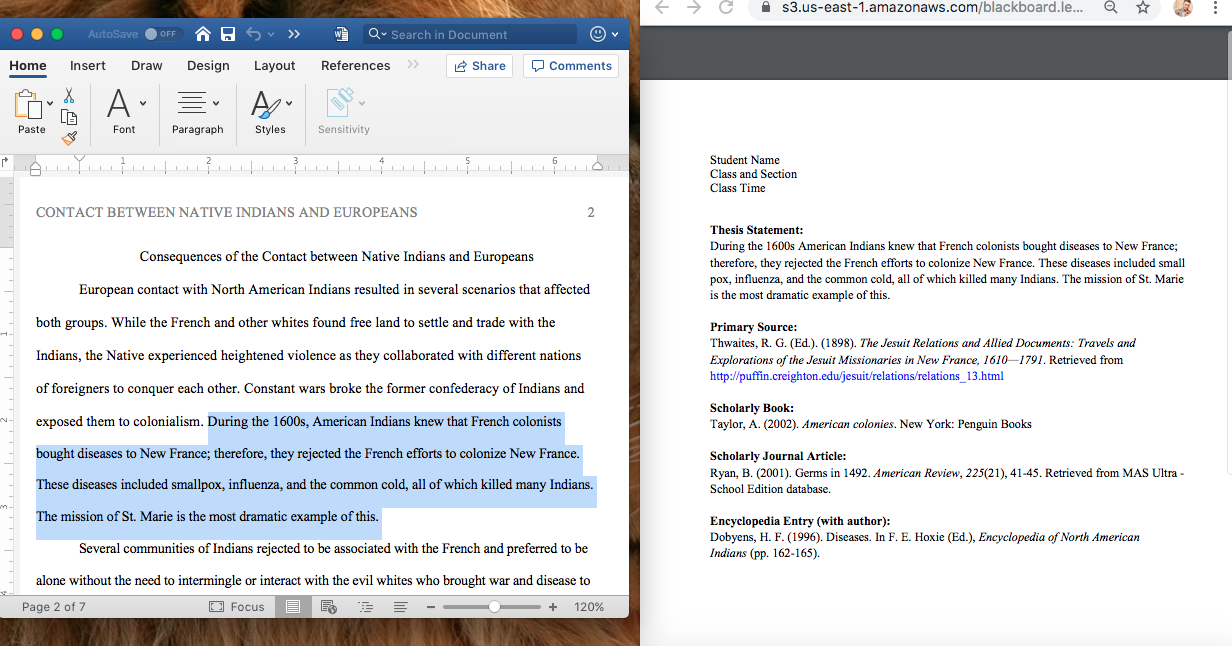Viewport: 1232px width, 646px height.
Task: Click the running head CONTACT BETWEEN NATIVE INDIANS
Action: pyautogui.click(x=227, y=212)
